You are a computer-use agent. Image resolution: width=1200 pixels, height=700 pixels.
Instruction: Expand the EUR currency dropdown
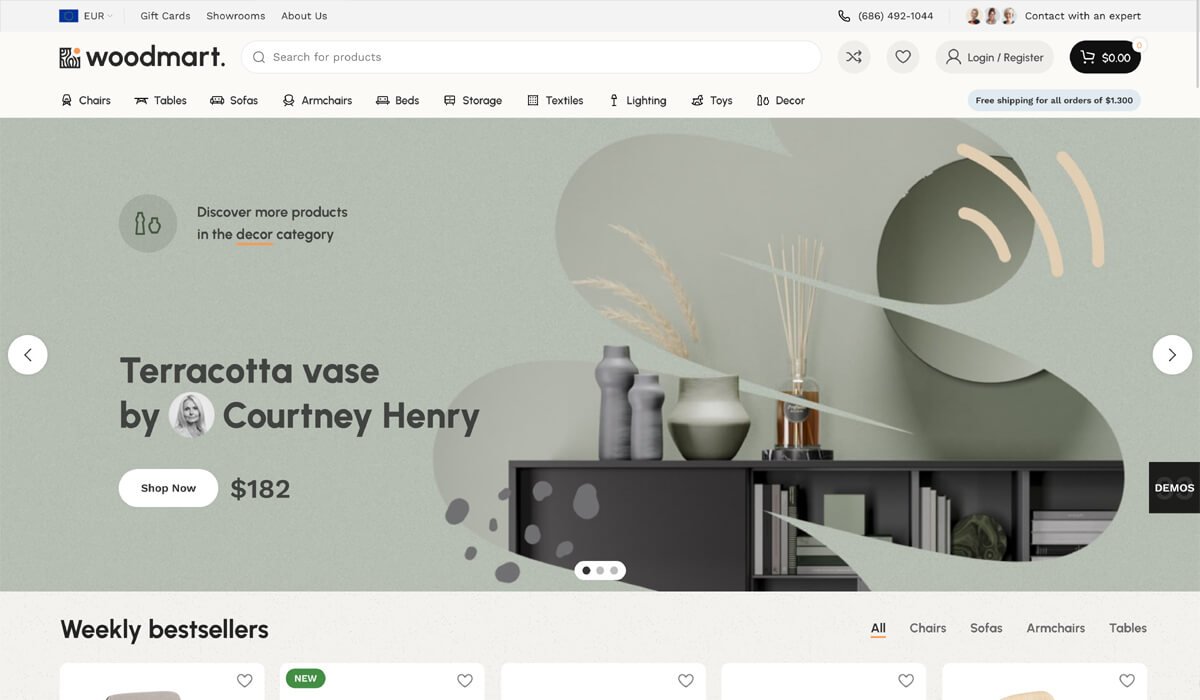coord(86,16)
